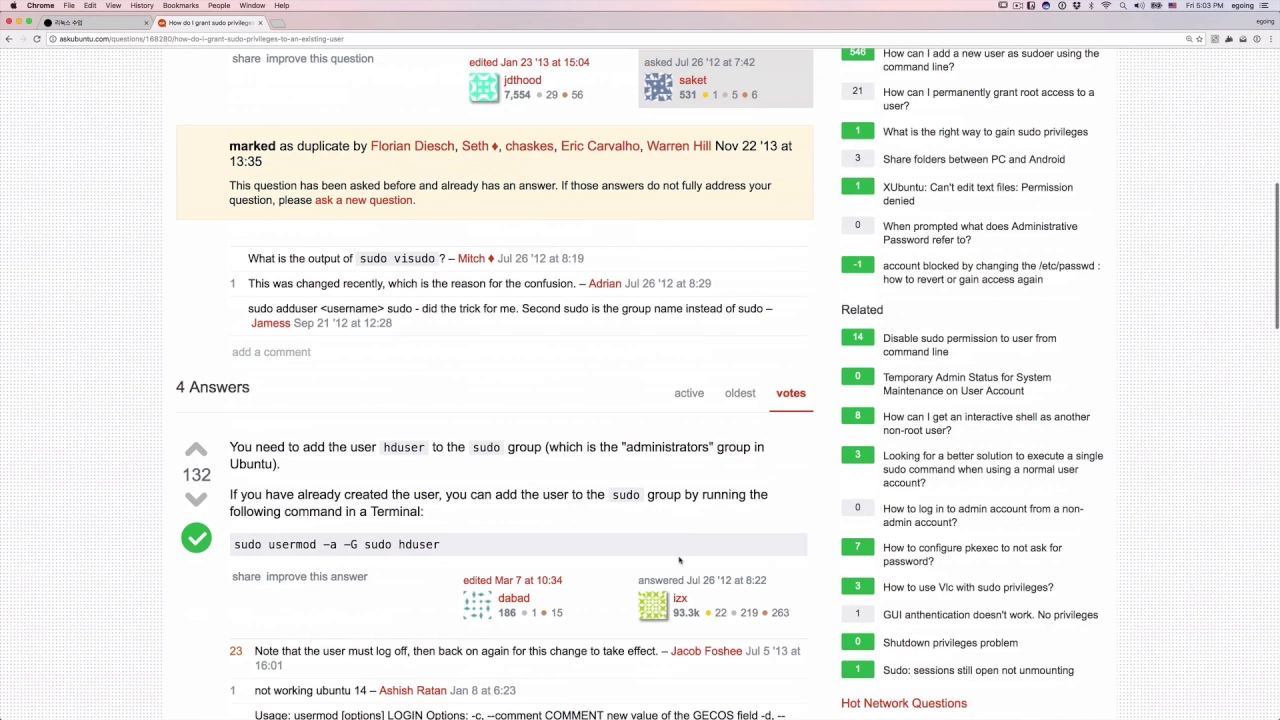
Task: Open the zoom indicator in address bar
Action: tap(1189, 39)
